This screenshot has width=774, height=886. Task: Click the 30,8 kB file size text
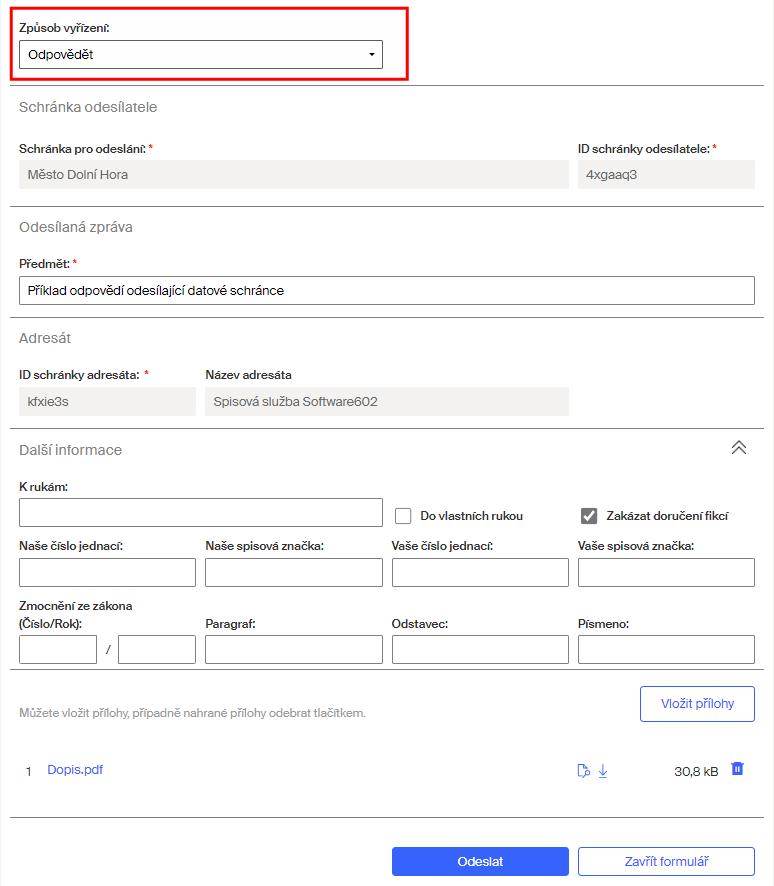(696, 771)
